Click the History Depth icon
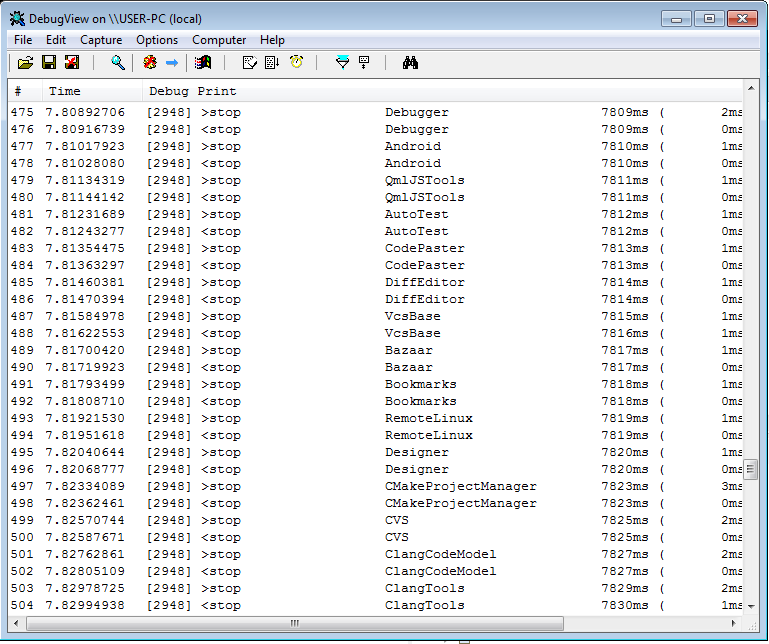769x644 pixels. tap(364, 63)
